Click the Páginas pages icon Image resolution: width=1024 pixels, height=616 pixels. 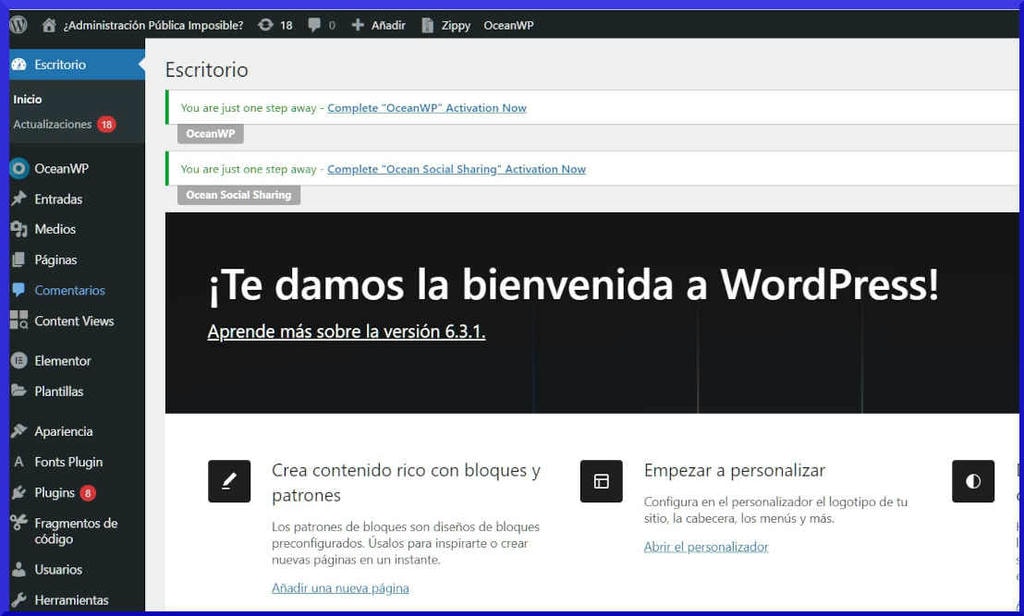[19, 260]
